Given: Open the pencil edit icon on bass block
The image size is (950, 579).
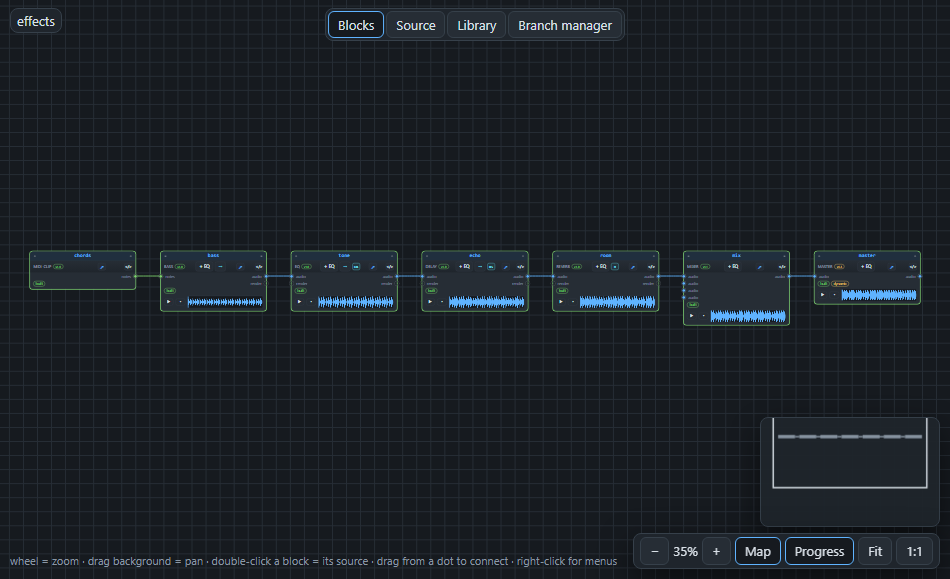Looking at the screenshot, I should 241,266.
